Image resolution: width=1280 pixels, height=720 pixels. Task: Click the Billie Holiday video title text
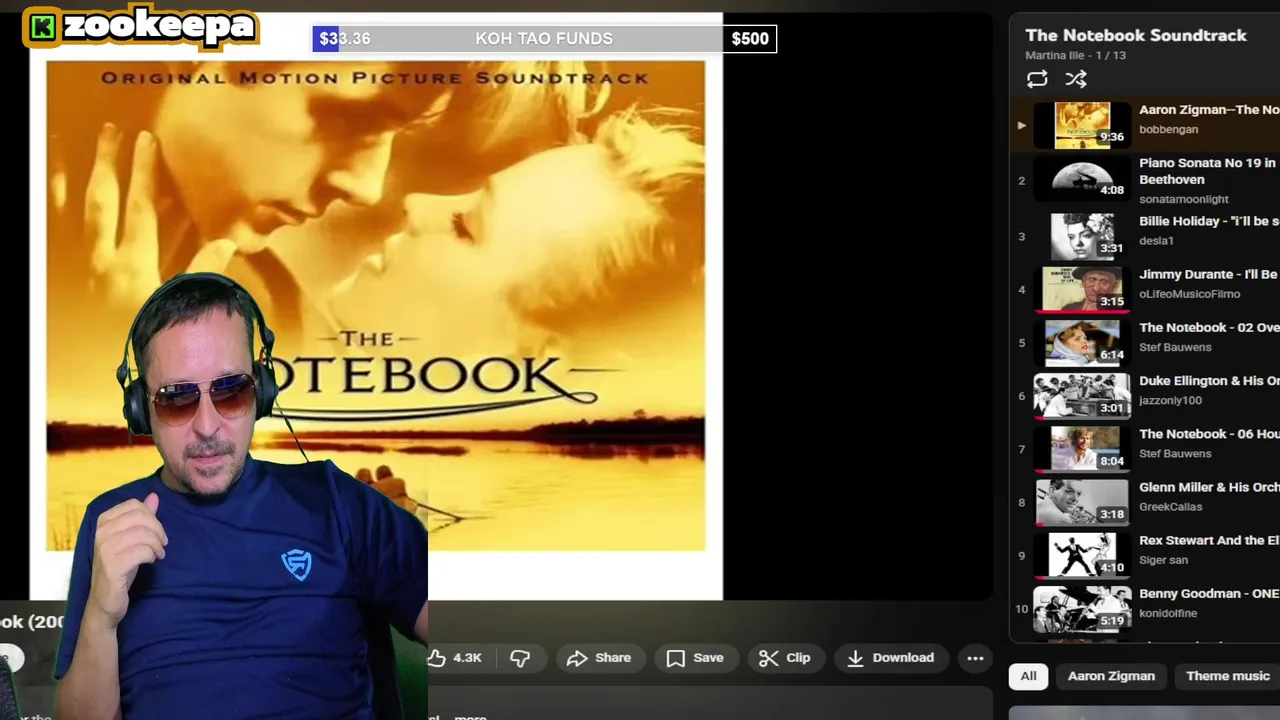pyautogui.click(x=1209, y=221)
